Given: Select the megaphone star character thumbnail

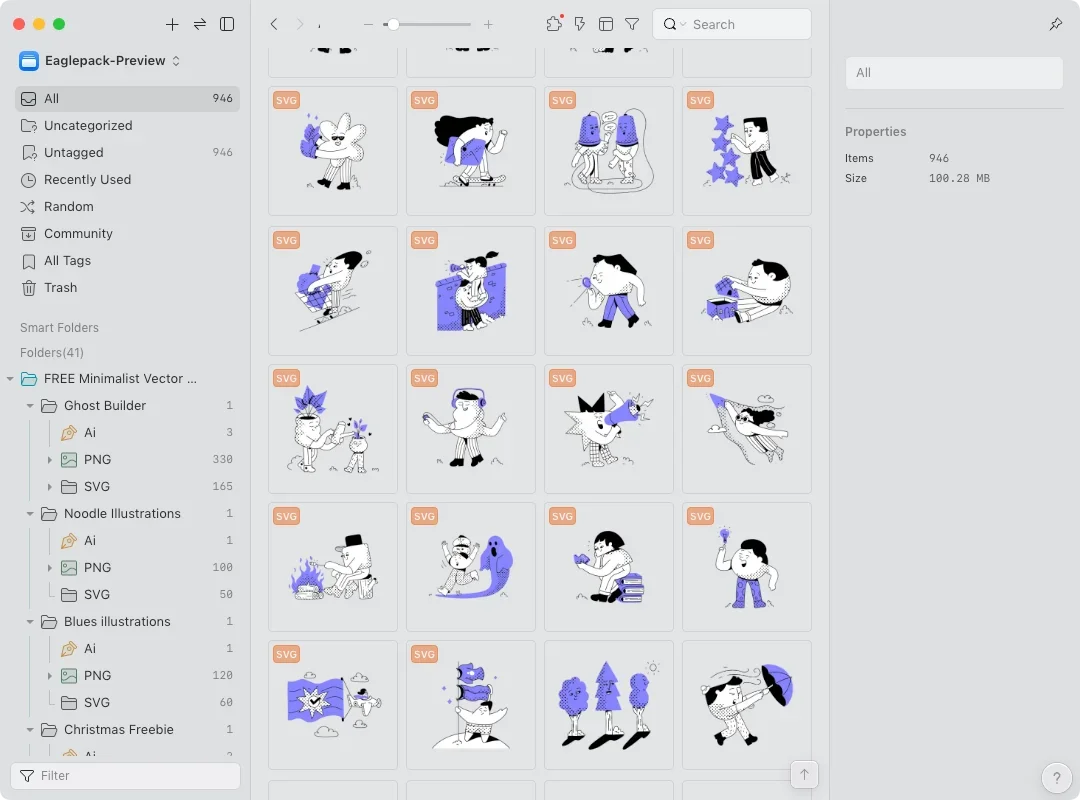Looking at the screenshot, I should (609, 429).
